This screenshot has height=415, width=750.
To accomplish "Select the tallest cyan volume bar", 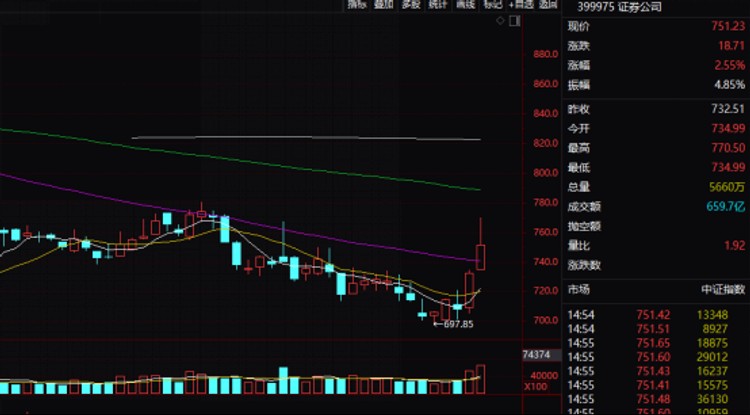I will pos(283,381).
